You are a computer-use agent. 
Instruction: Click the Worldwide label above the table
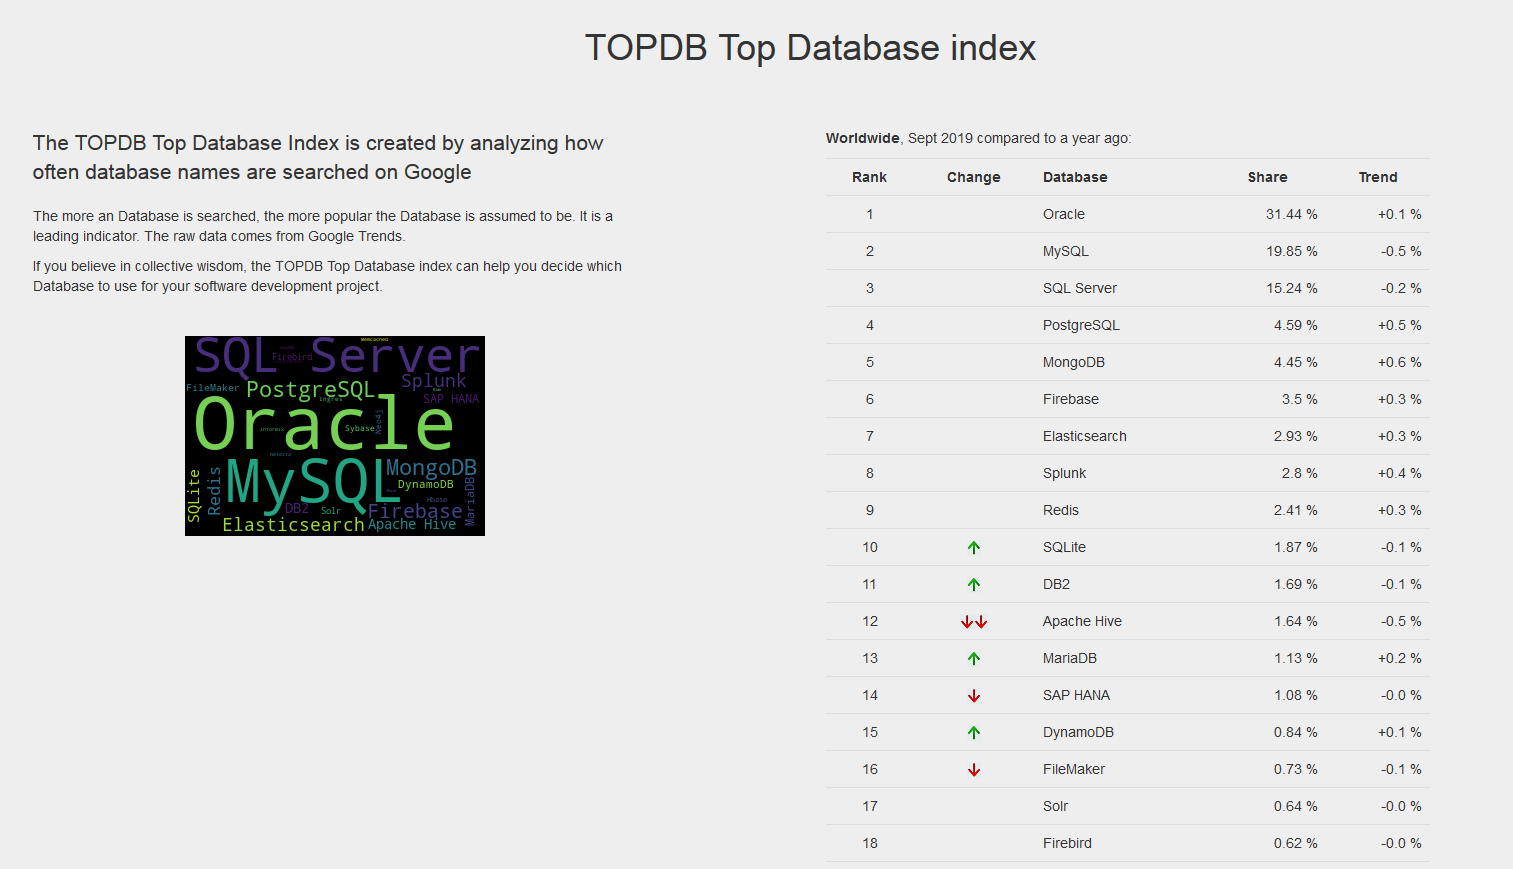click(x=862, y=138)
